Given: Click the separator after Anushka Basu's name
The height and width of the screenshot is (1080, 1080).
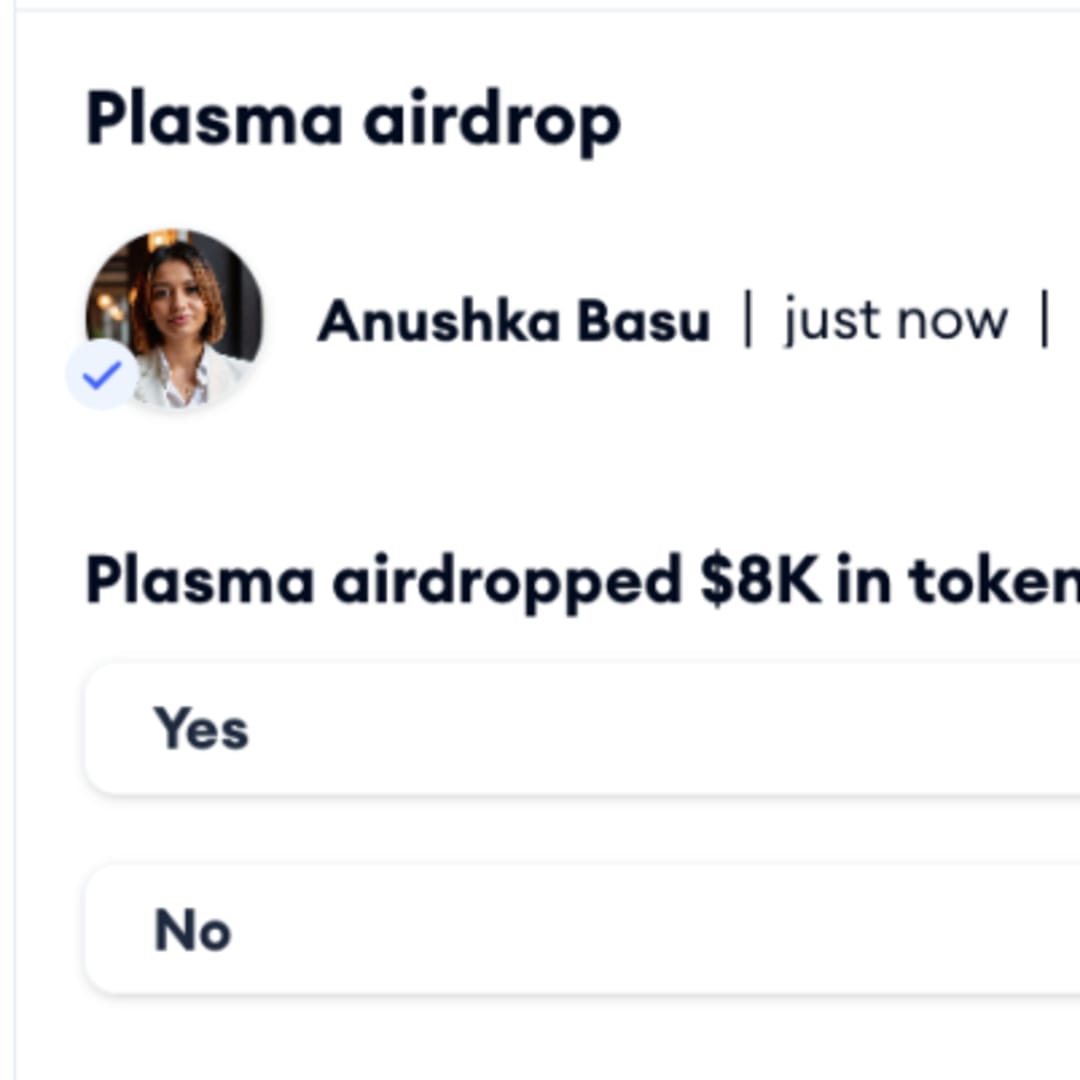Looking at the screenshot, I should pyautogui.click(x=748, y=320).
